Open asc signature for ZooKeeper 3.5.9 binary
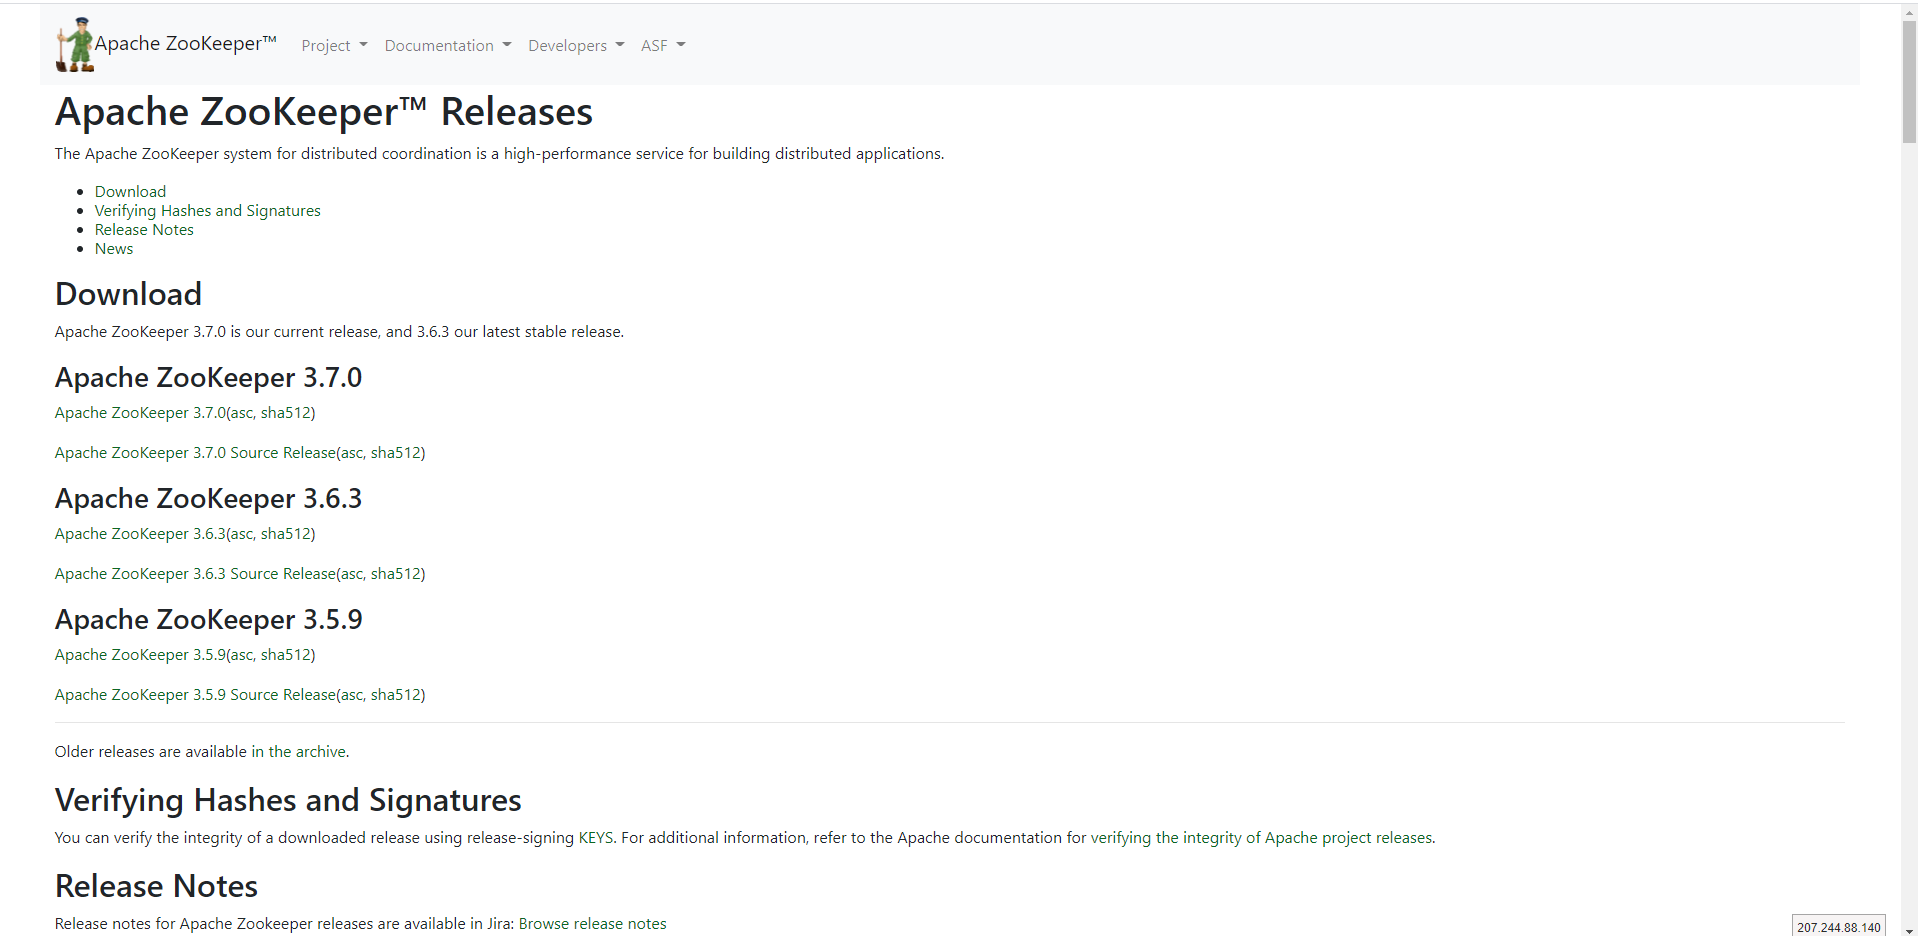 click(x=241, y=654)
